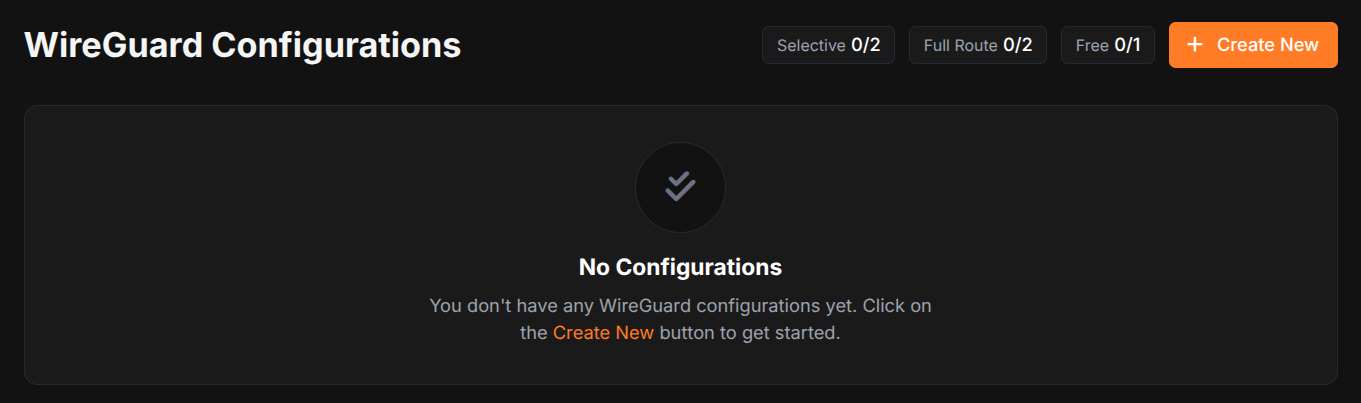Click the plus icon in Create New button

pyautogui.click(x=1194, y=45)
